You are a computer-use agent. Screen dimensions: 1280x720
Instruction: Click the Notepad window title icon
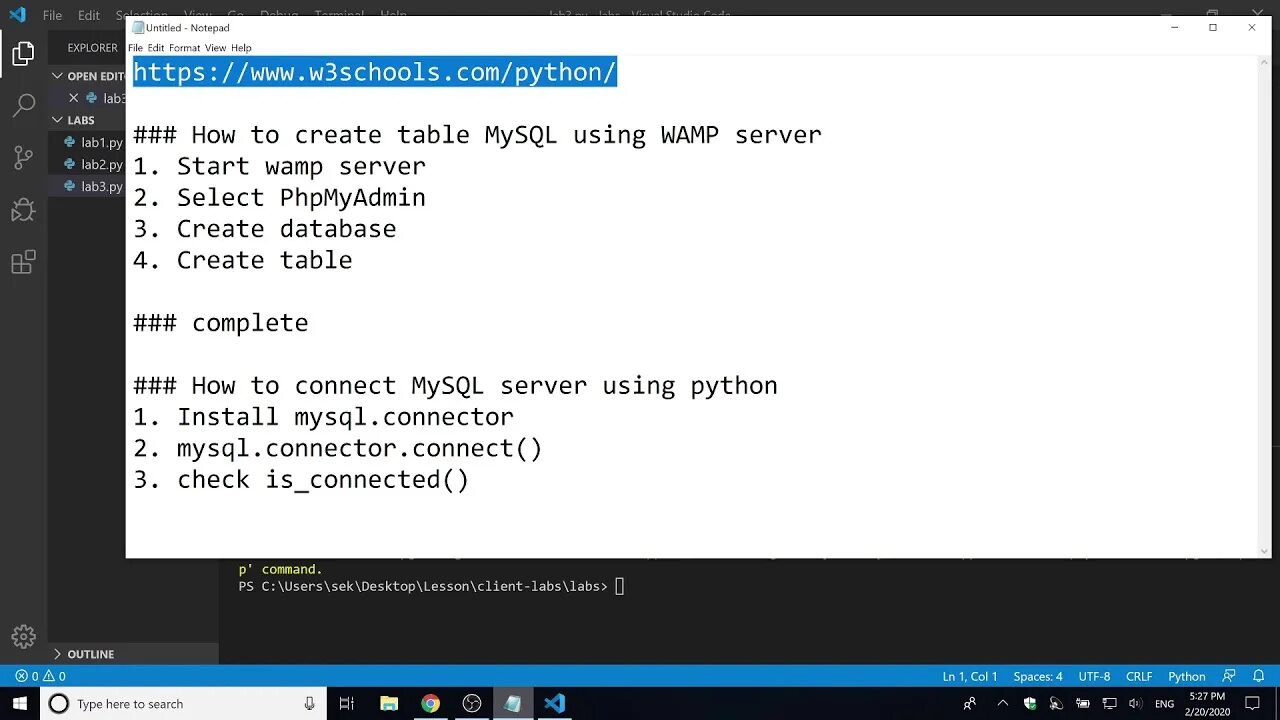point(138,28)
